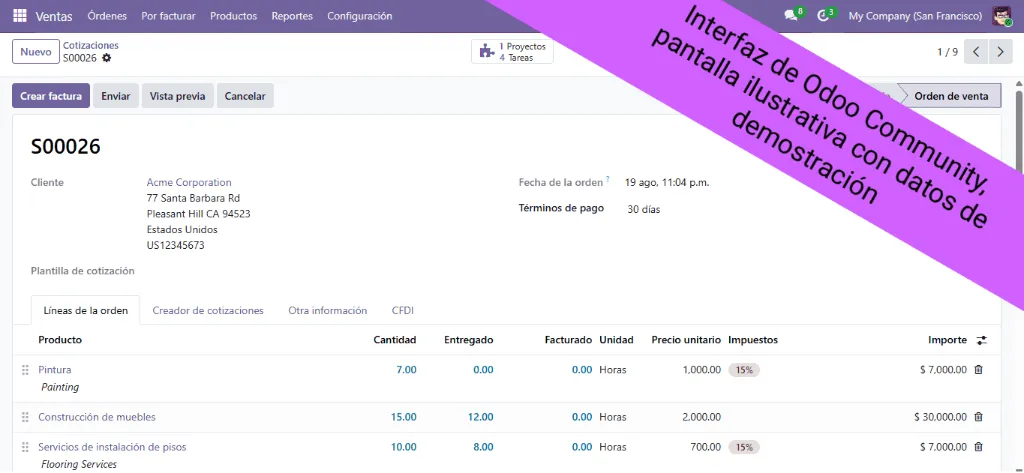Click the Términos de pago 30 días field

(x=644, y=210)
